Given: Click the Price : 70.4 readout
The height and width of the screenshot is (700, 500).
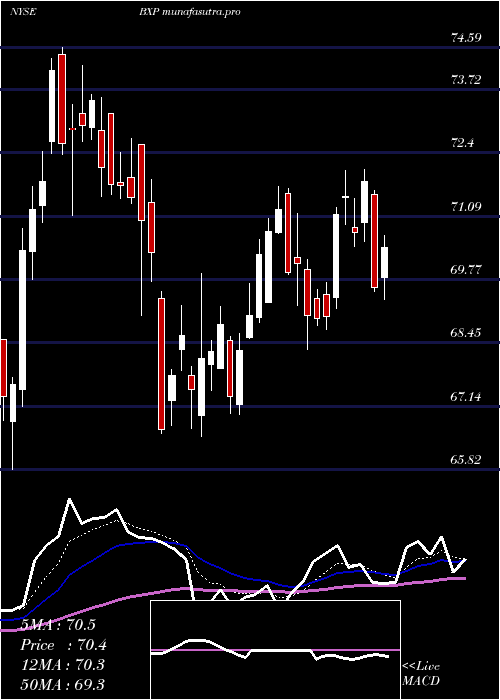Looking at the screenshot, I should 63,645.
